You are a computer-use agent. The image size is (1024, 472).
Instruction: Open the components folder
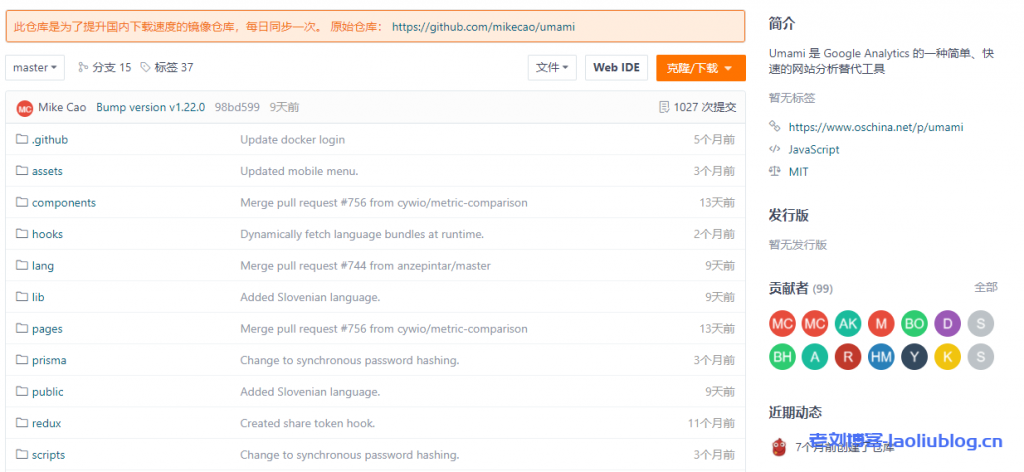tap(64, 203)
